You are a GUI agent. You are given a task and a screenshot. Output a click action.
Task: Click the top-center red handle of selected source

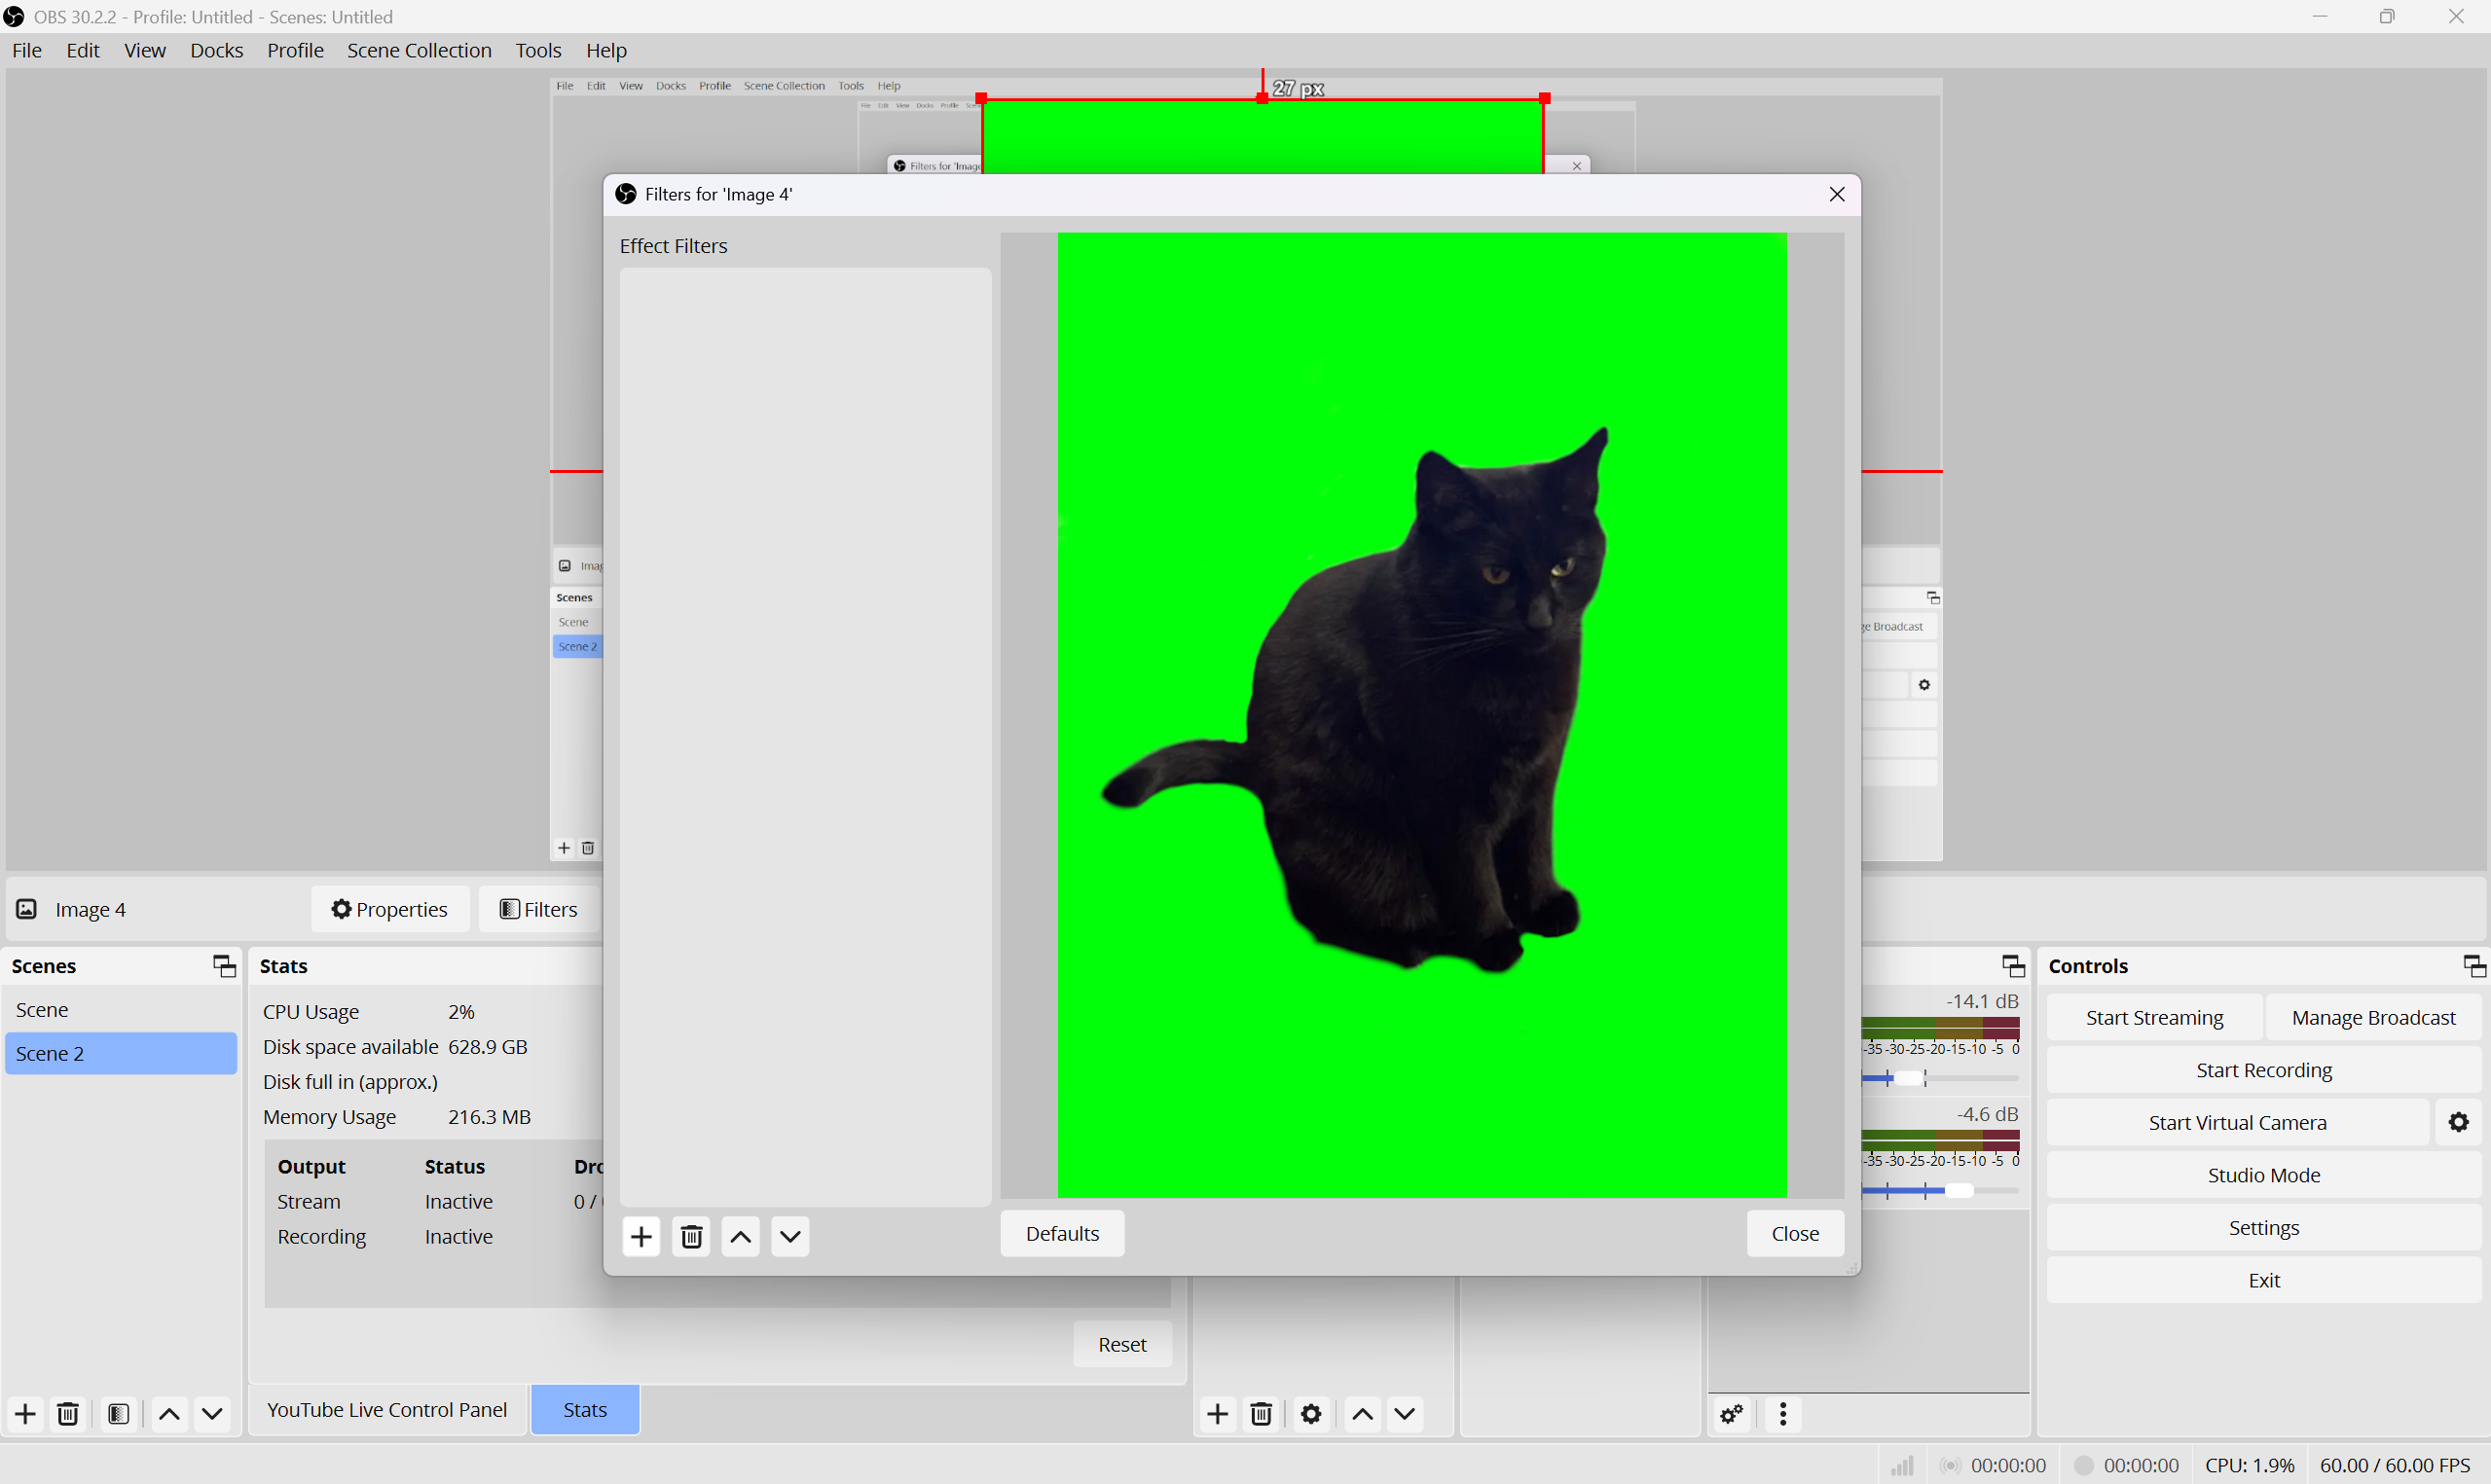click(x=1262, y=98)
